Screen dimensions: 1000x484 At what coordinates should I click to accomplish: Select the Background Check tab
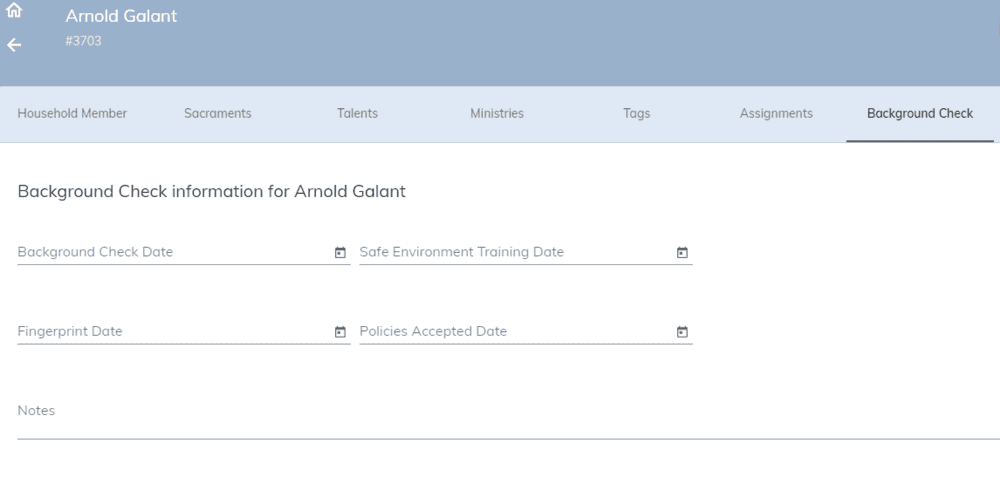pos(920,114)
